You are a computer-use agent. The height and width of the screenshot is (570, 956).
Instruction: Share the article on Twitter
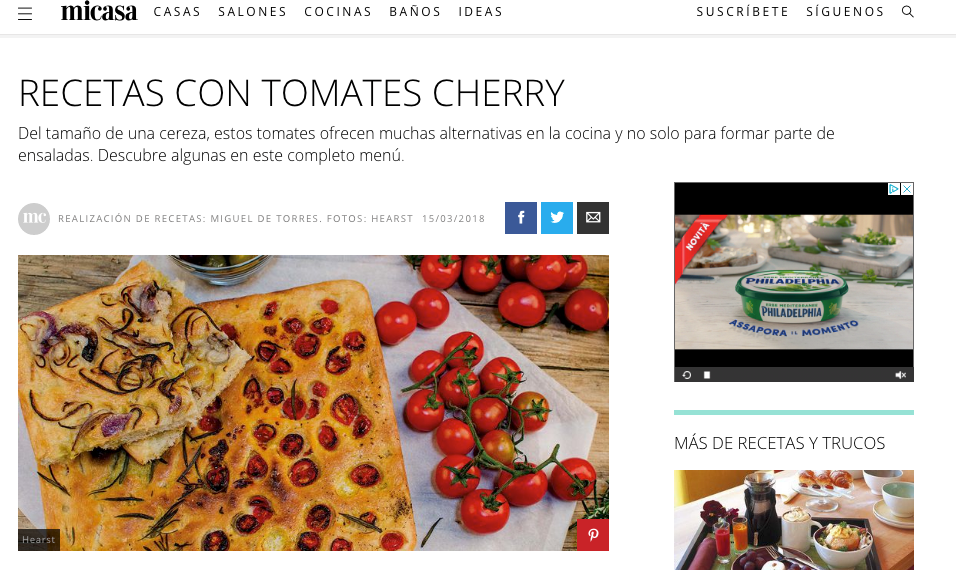point(557,218)
